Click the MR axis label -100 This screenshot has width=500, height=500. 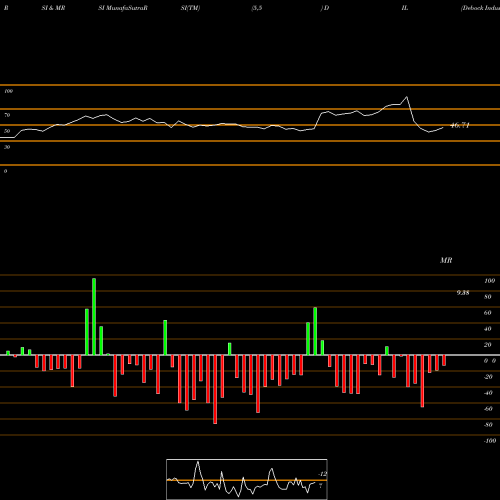pos(490,441)
